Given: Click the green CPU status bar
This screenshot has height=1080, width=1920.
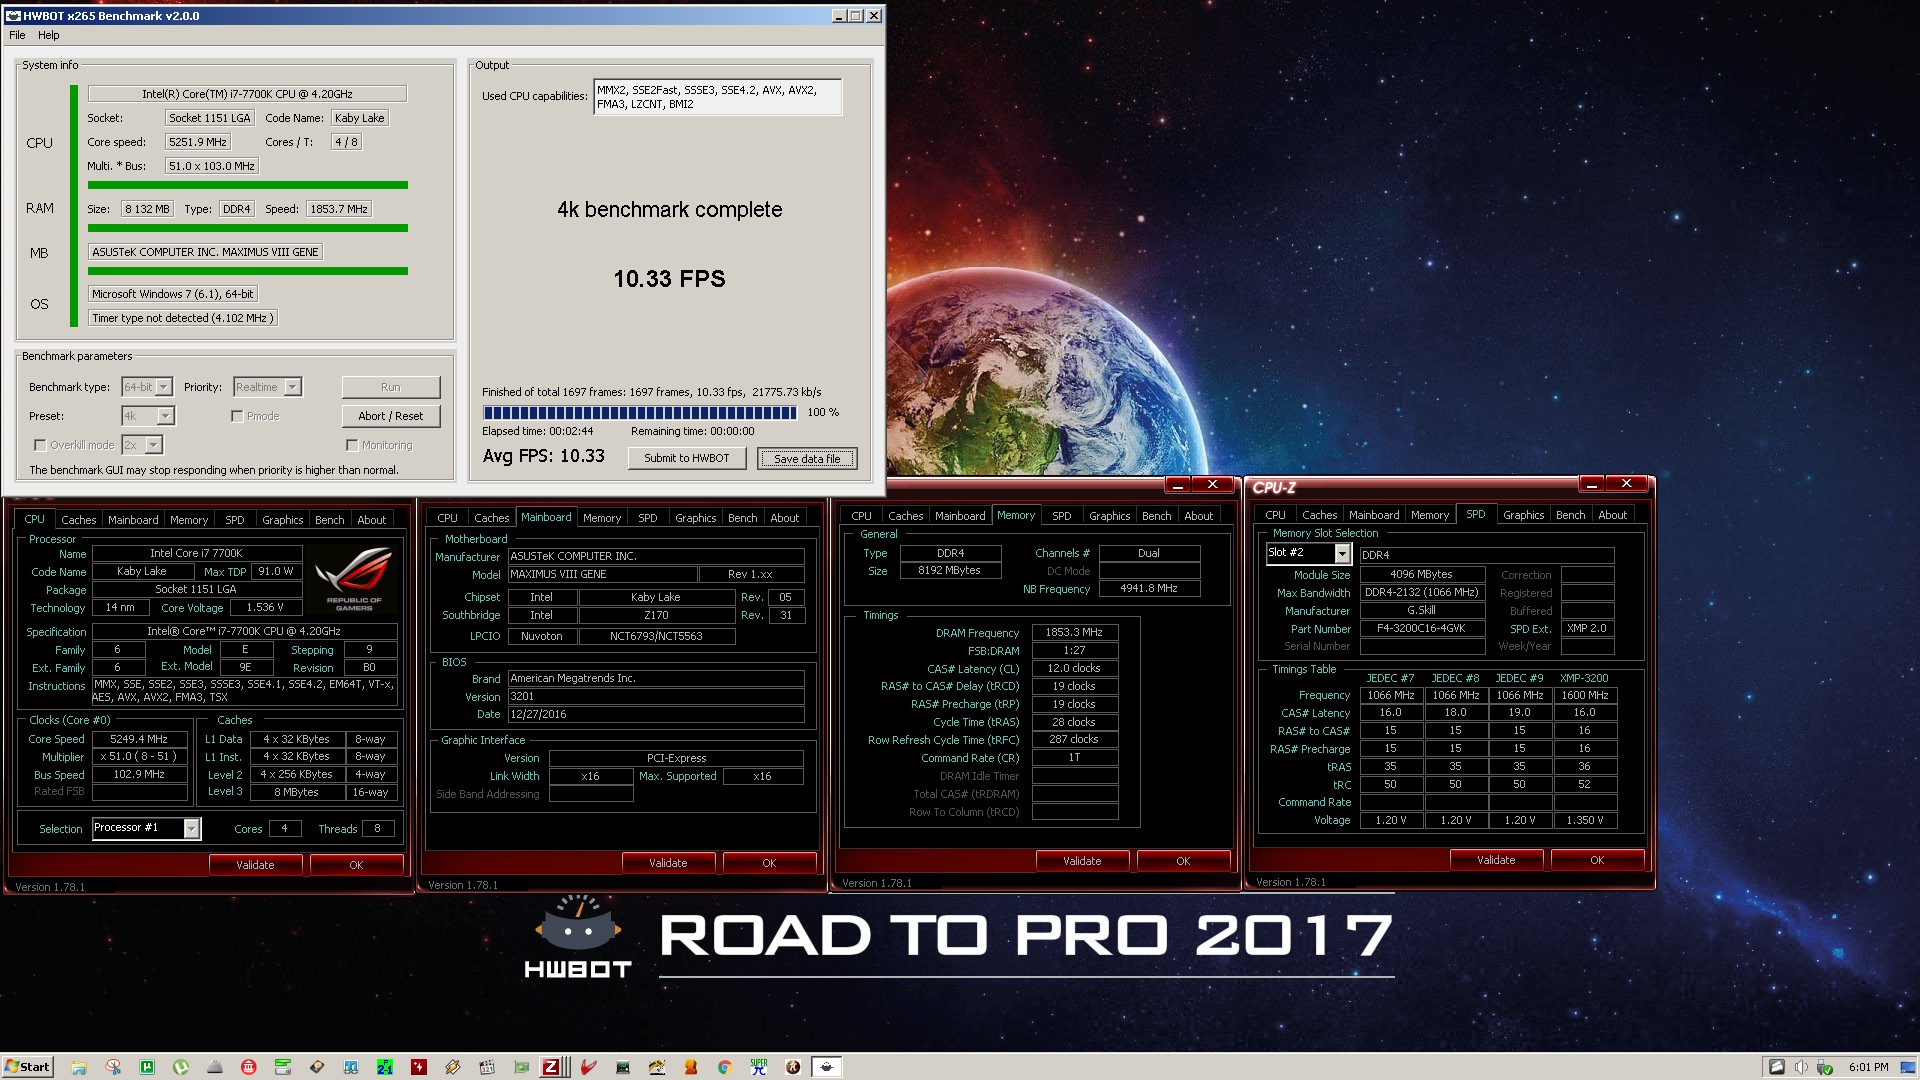Looking at the screenshot, I should pos(247,185).
